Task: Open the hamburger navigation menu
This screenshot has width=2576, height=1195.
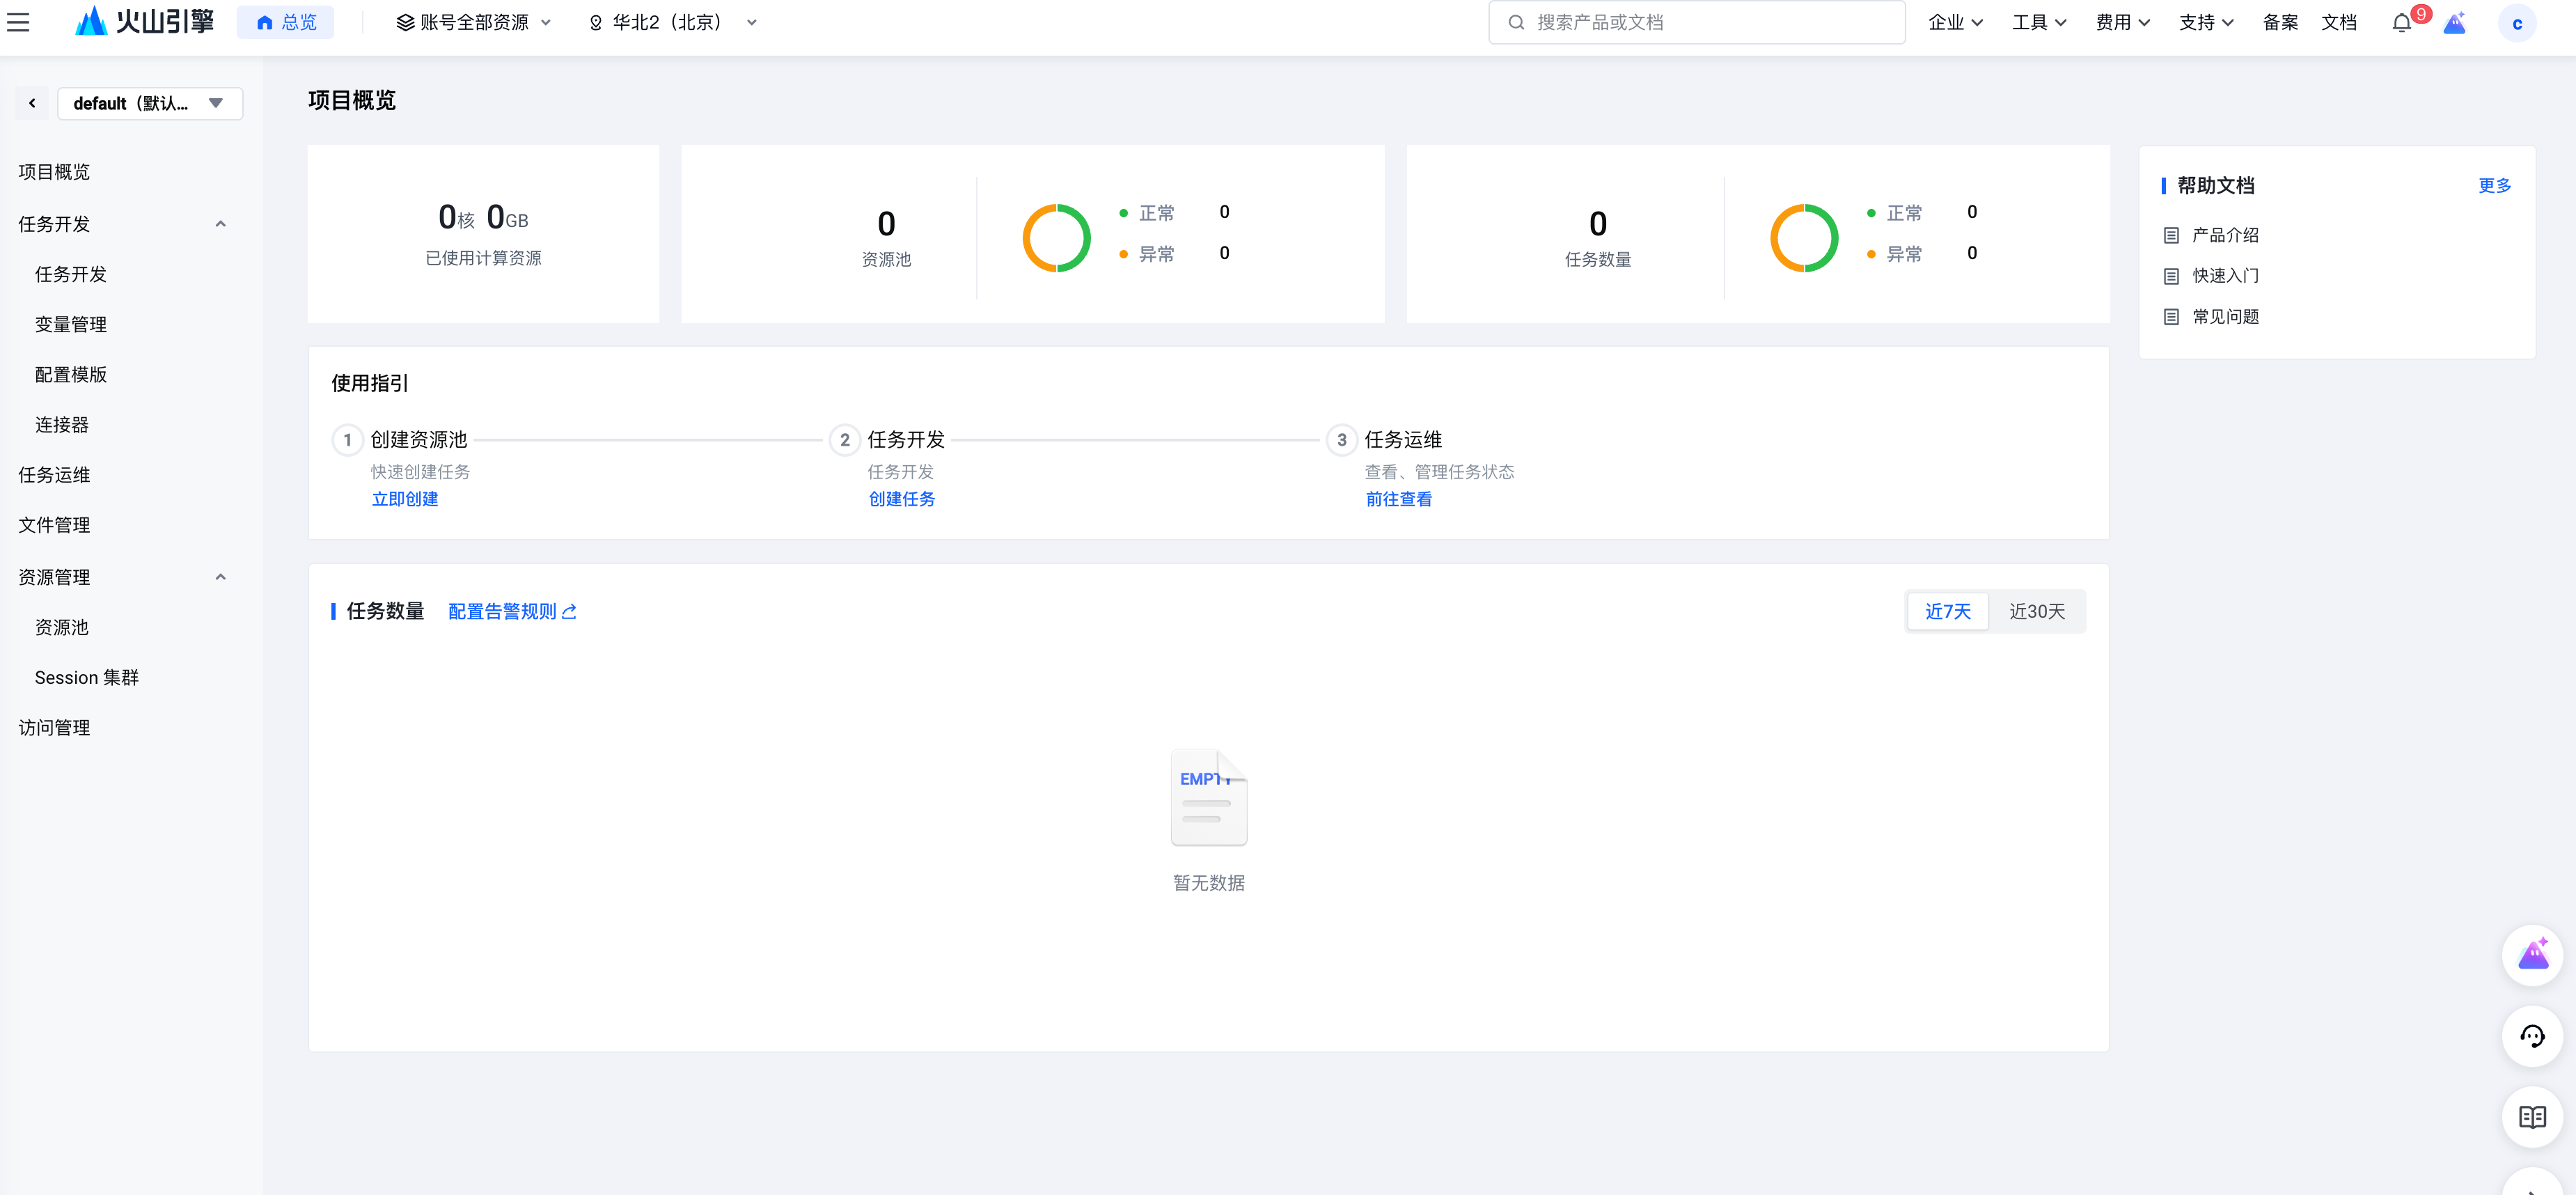Action: click(x=18, y=22)
